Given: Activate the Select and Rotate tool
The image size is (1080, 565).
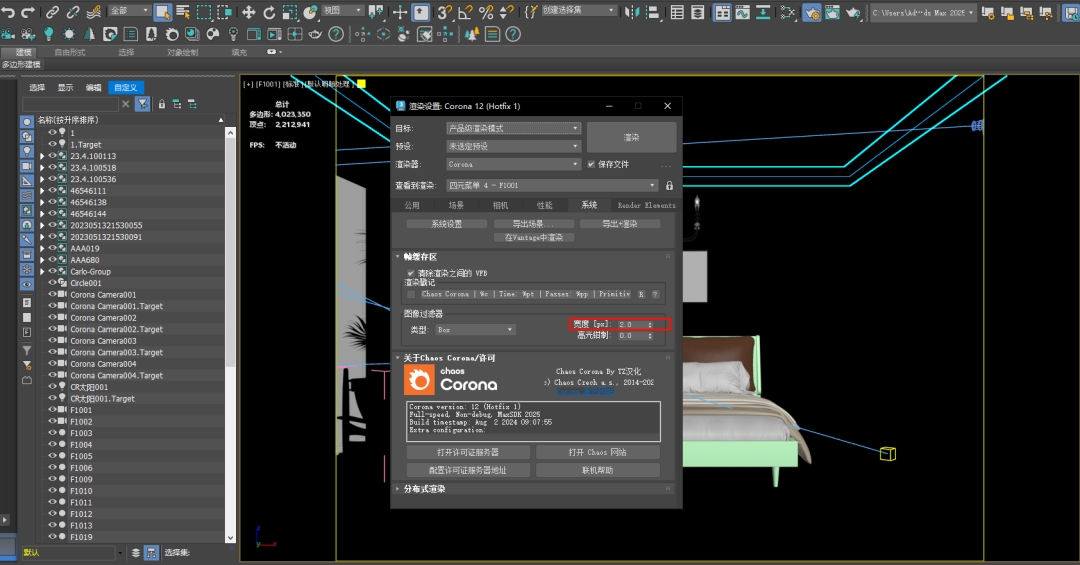Looking at the screenshot, I should pos(269,12).
